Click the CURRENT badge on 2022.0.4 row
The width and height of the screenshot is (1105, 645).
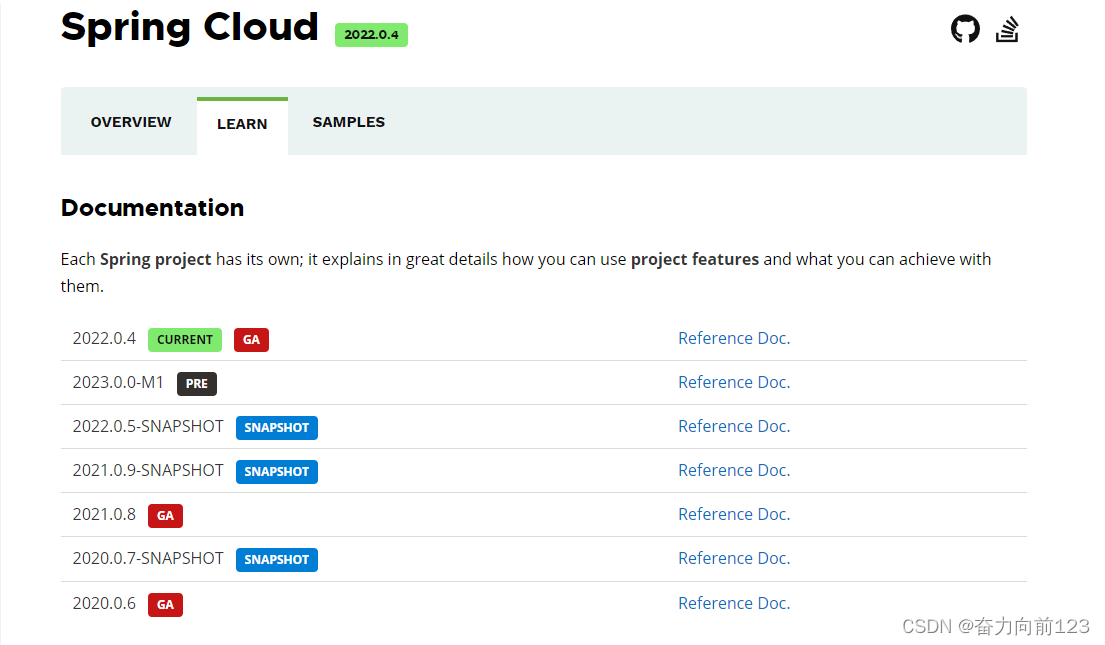coord(185,340)
